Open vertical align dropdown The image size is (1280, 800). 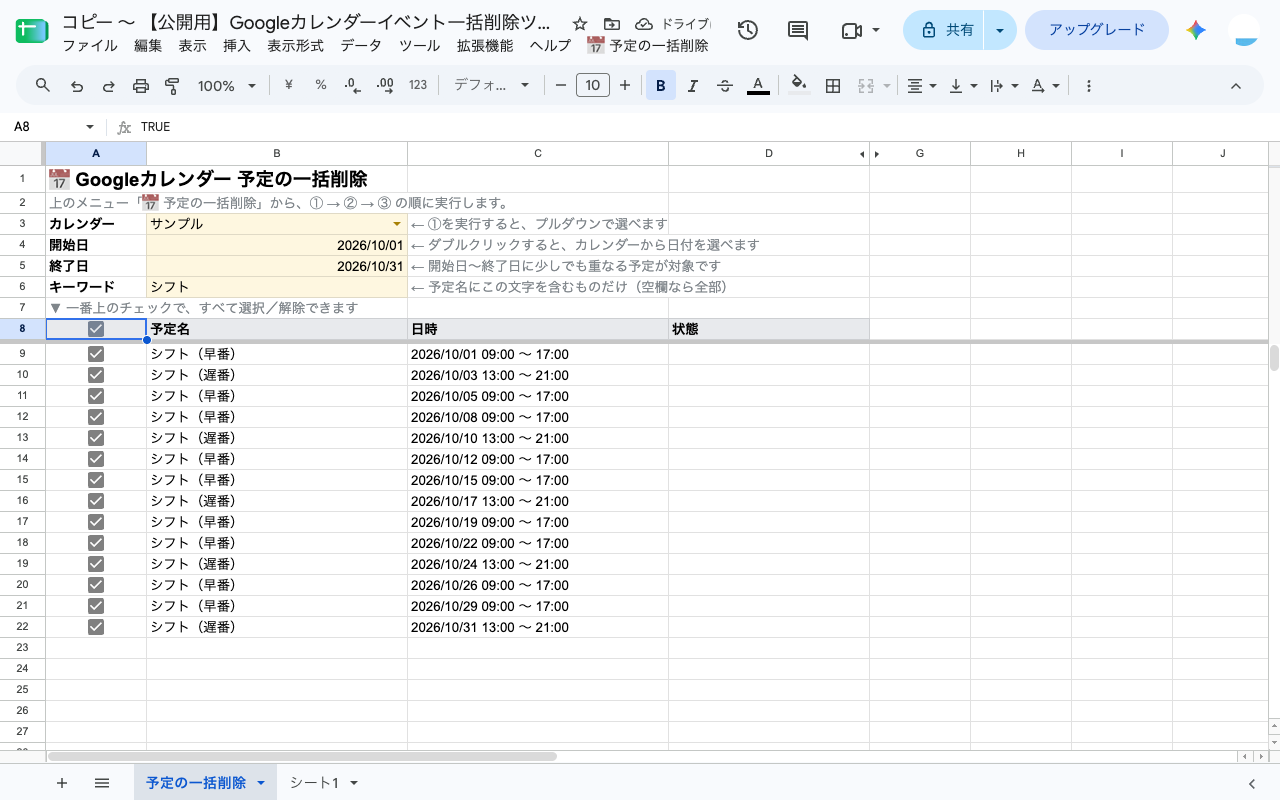click(x=962, y=86)
